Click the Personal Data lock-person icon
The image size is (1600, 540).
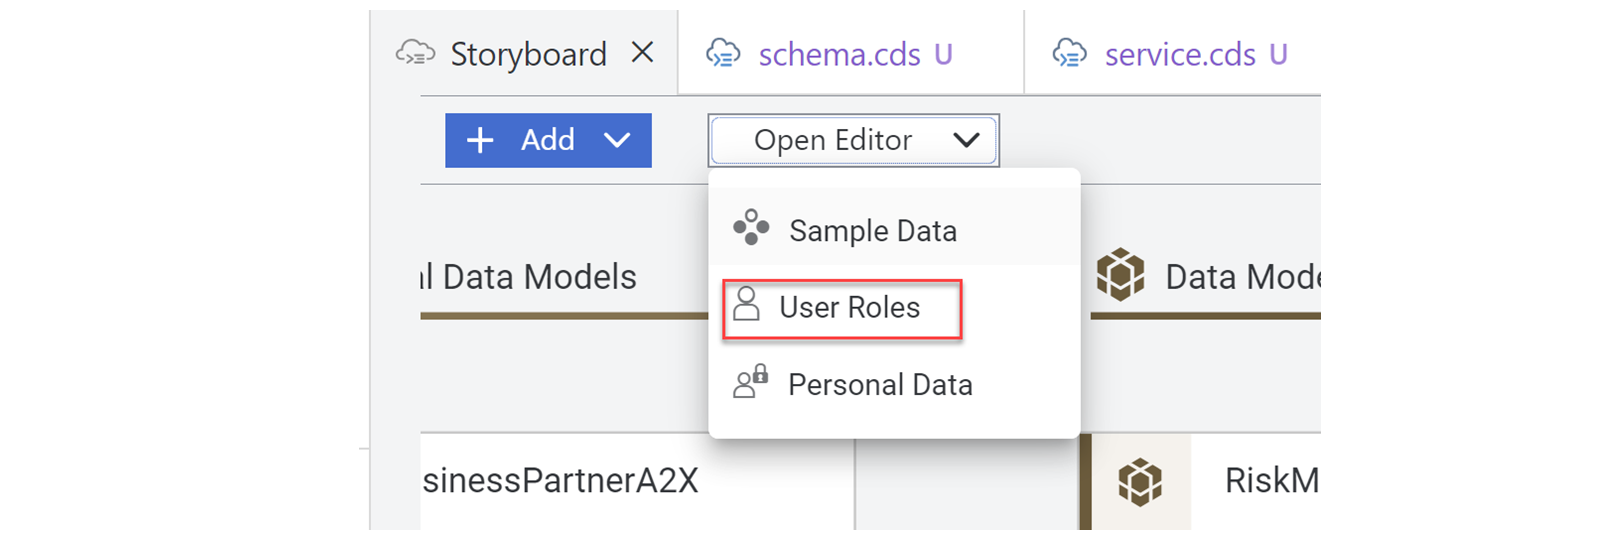click(x=751, y=382)
